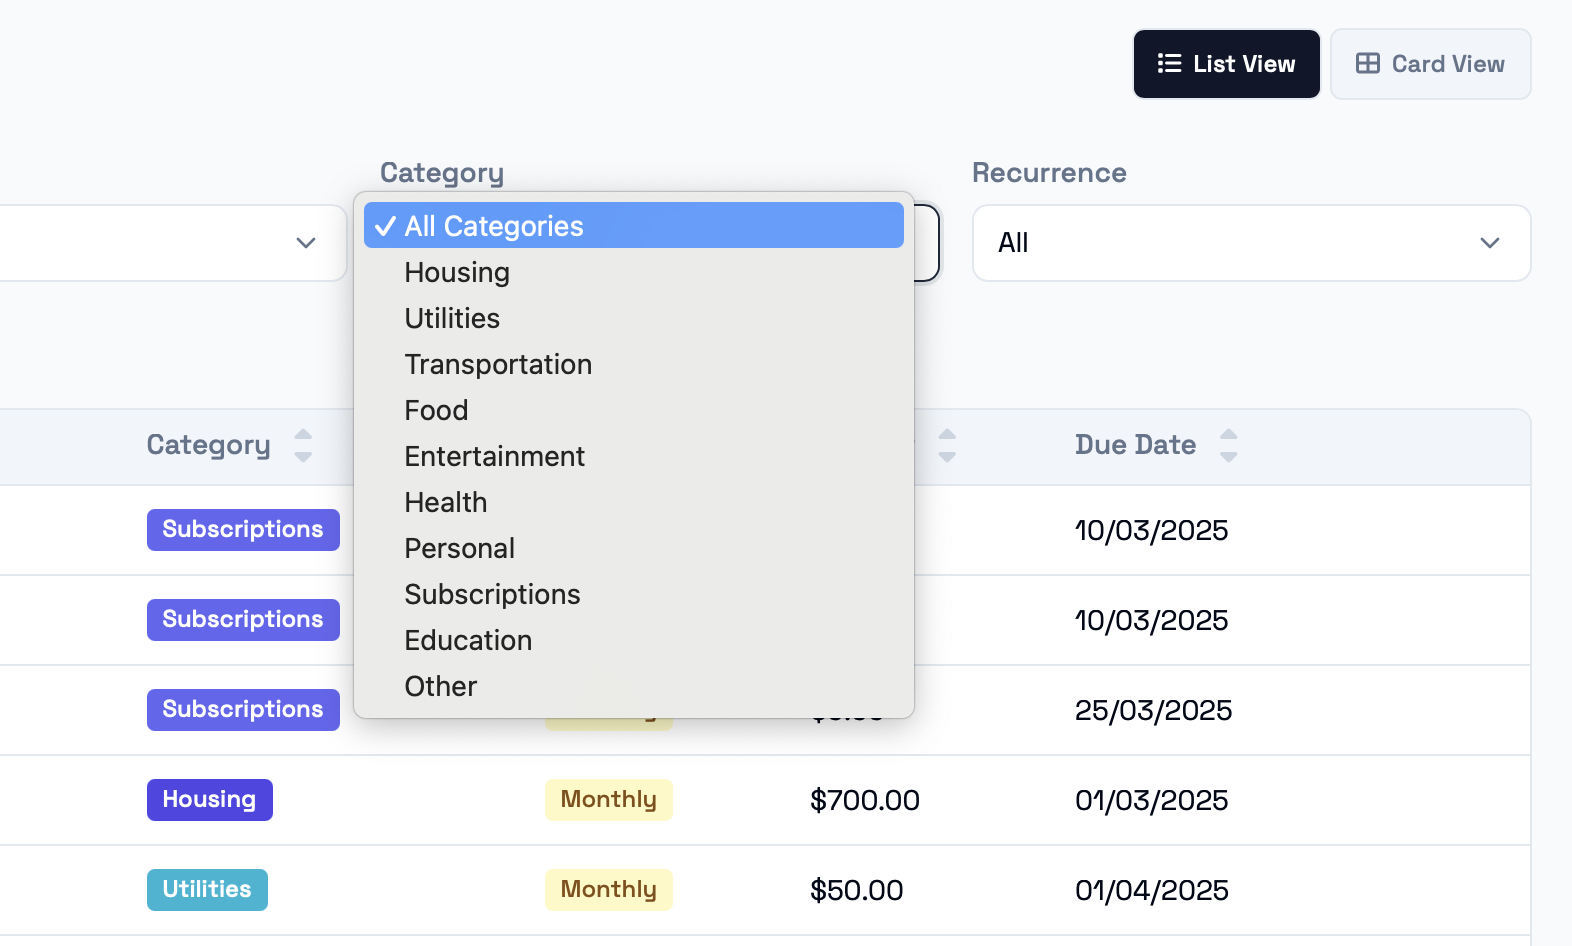
Task: Choose Food category option
Action: click(x=436, y=410)
